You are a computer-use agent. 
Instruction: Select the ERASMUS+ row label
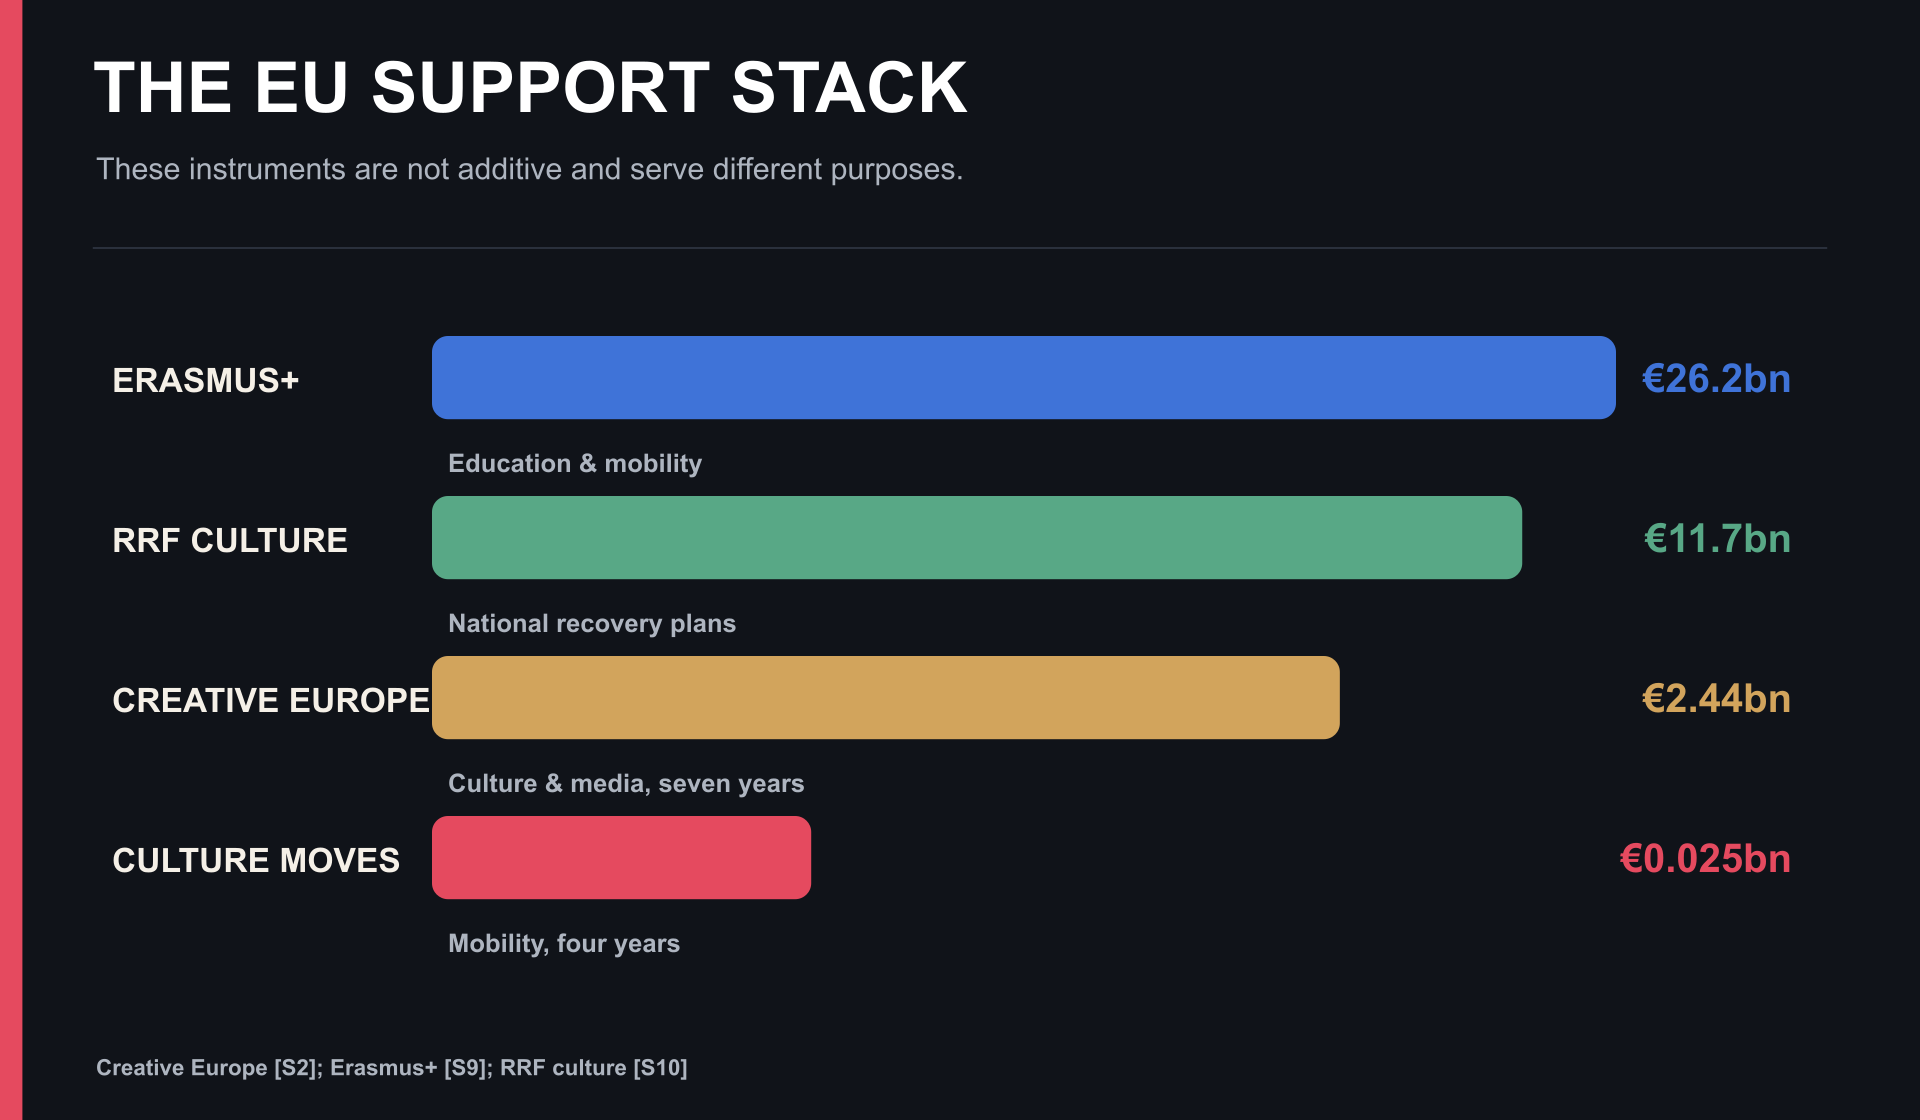tap(206, 380)
